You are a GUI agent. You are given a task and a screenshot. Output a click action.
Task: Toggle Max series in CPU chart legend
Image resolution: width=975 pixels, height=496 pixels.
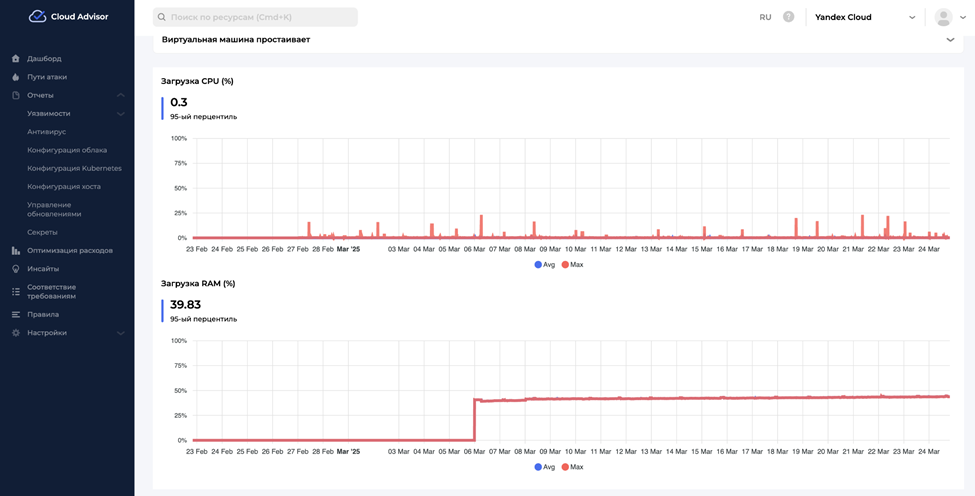572,265
